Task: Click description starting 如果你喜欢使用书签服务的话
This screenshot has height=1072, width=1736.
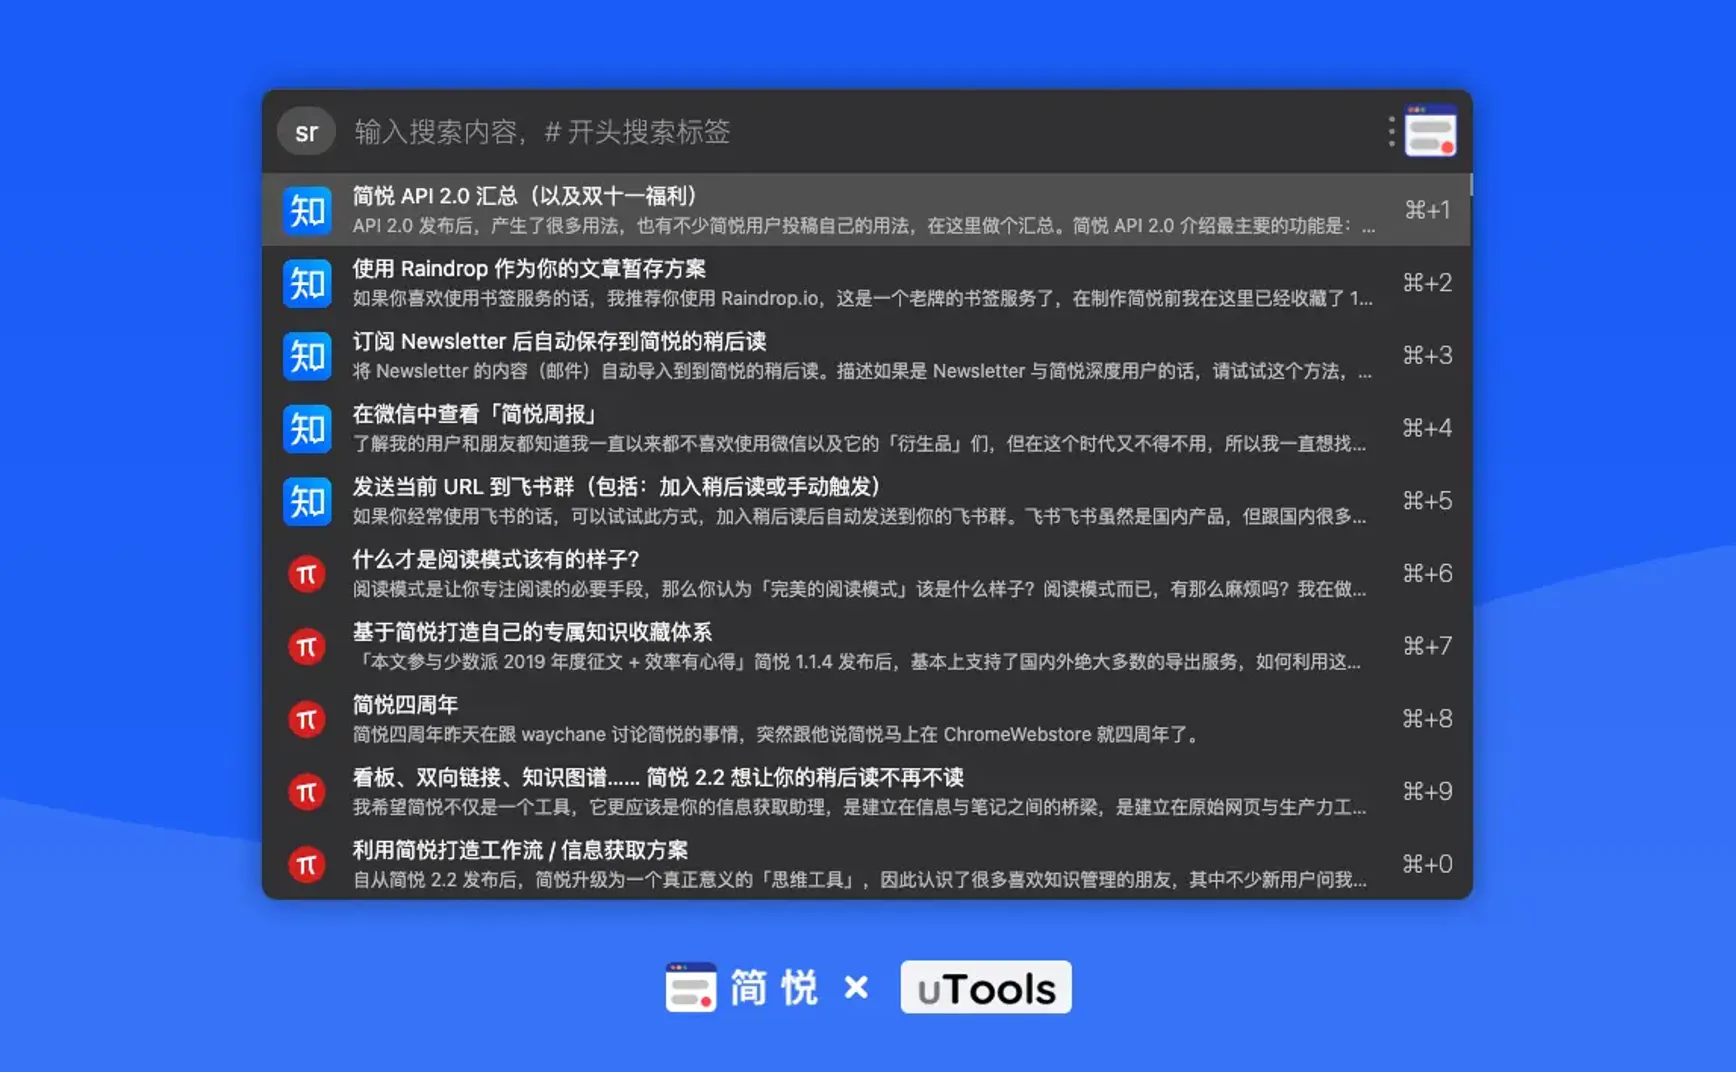Action: coord(863,298)
